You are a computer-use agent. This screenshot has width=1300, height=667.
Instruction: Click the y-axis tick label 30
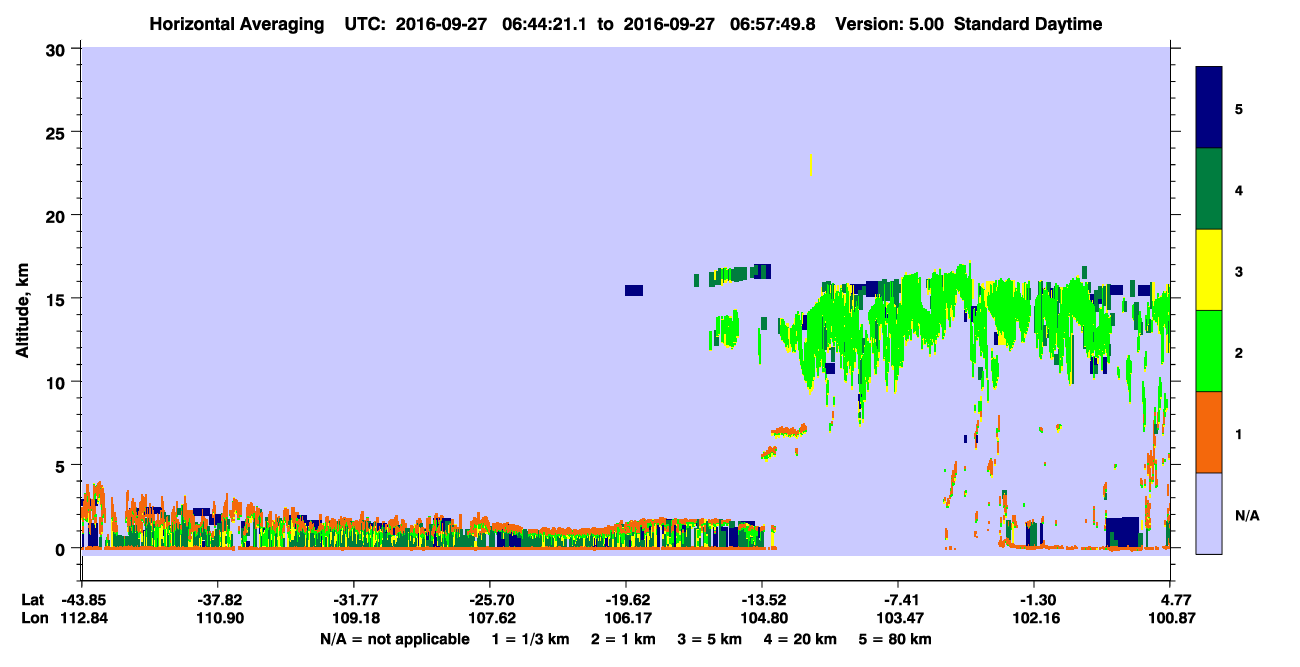point(58,49)
